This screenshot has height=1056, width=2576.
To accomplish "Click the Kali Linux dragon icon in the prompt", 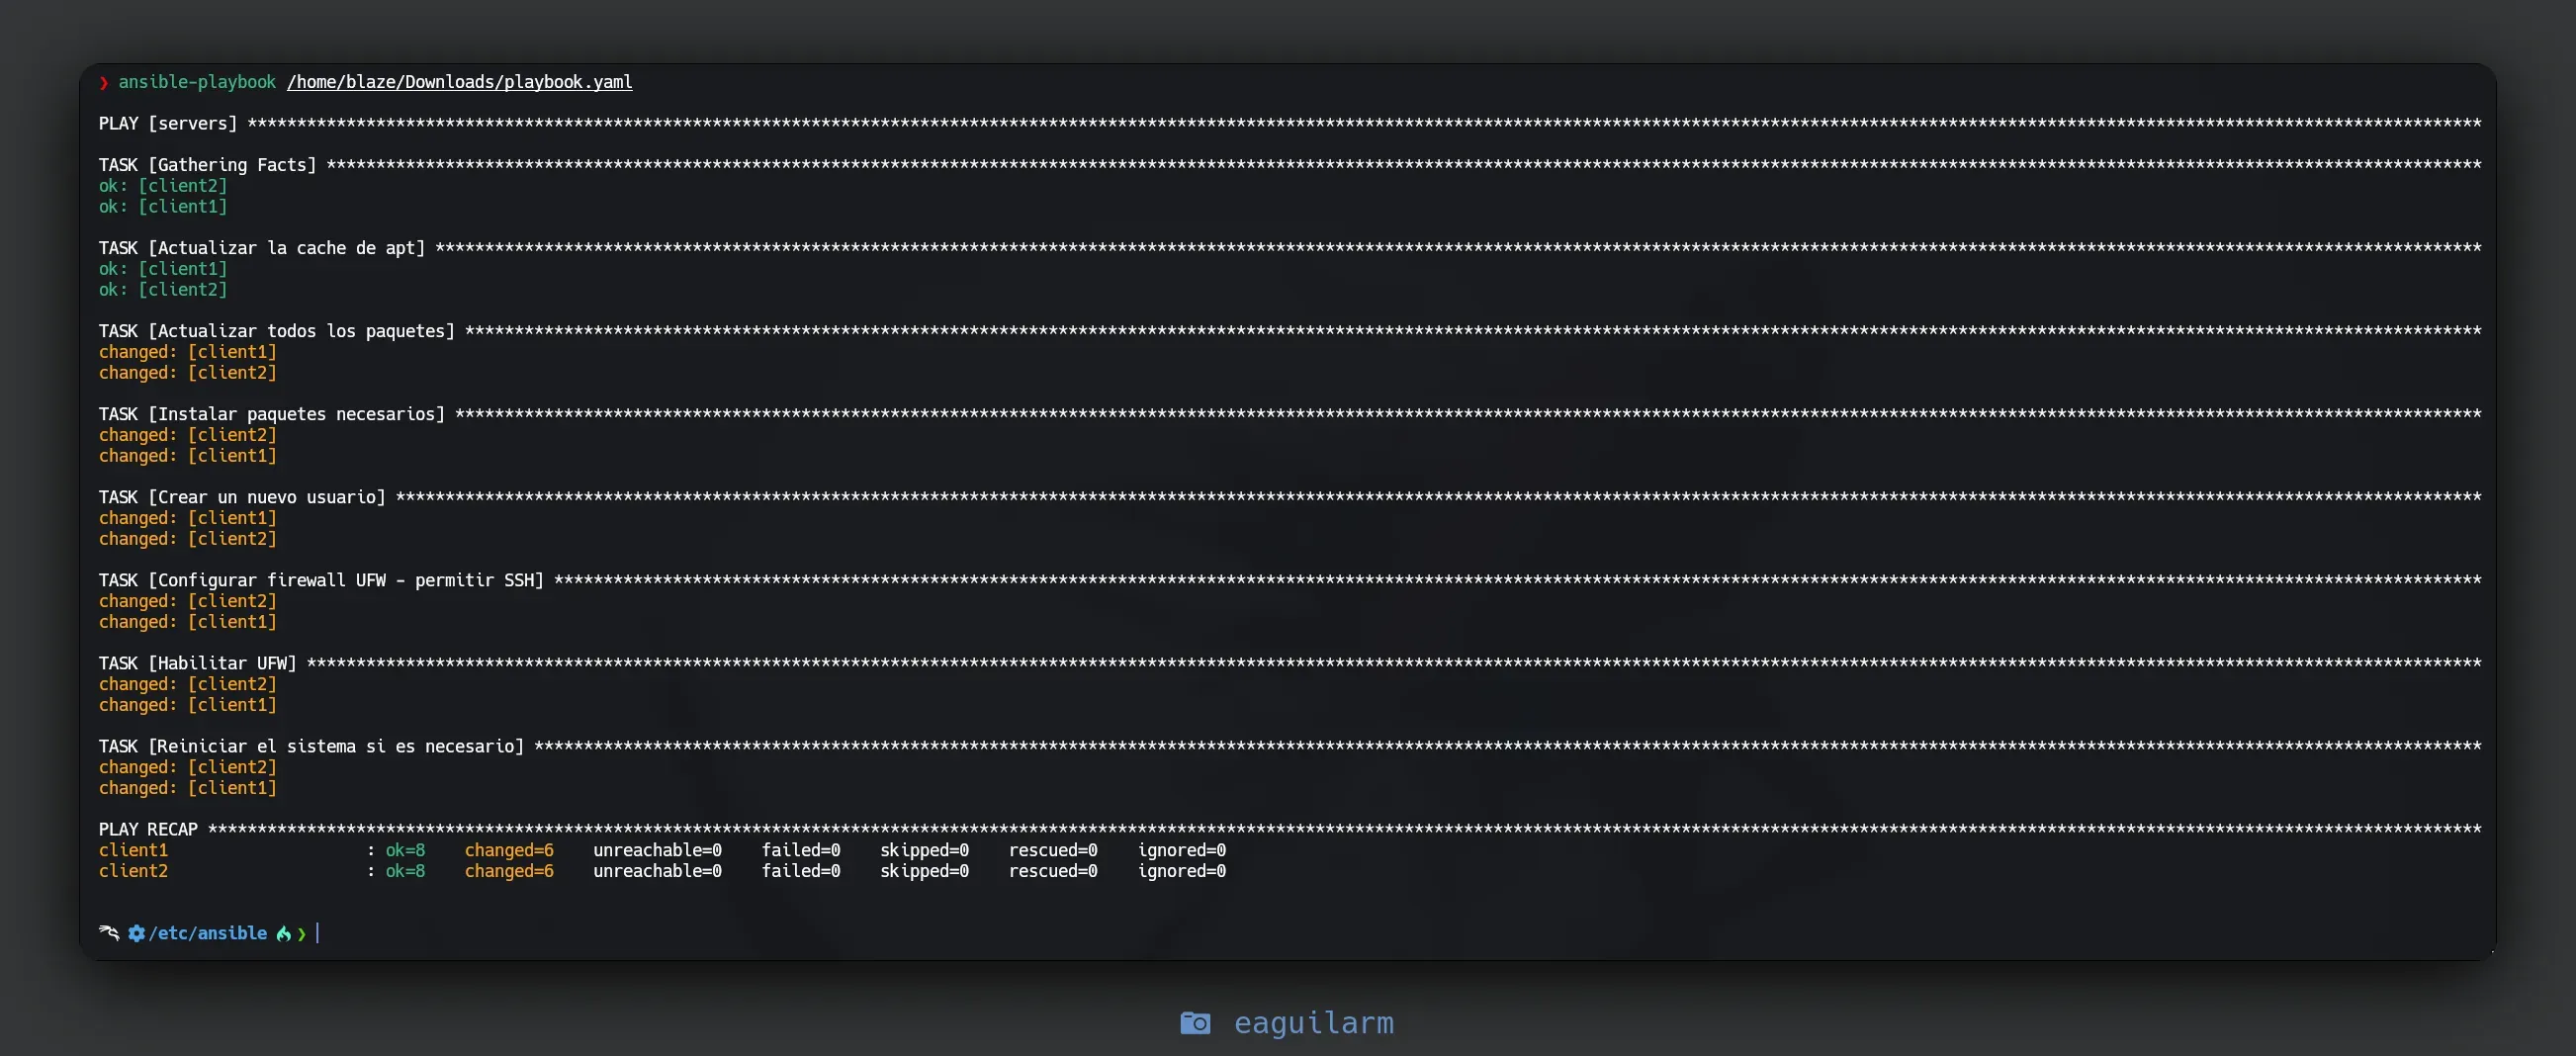I will (x=108, y=932).
